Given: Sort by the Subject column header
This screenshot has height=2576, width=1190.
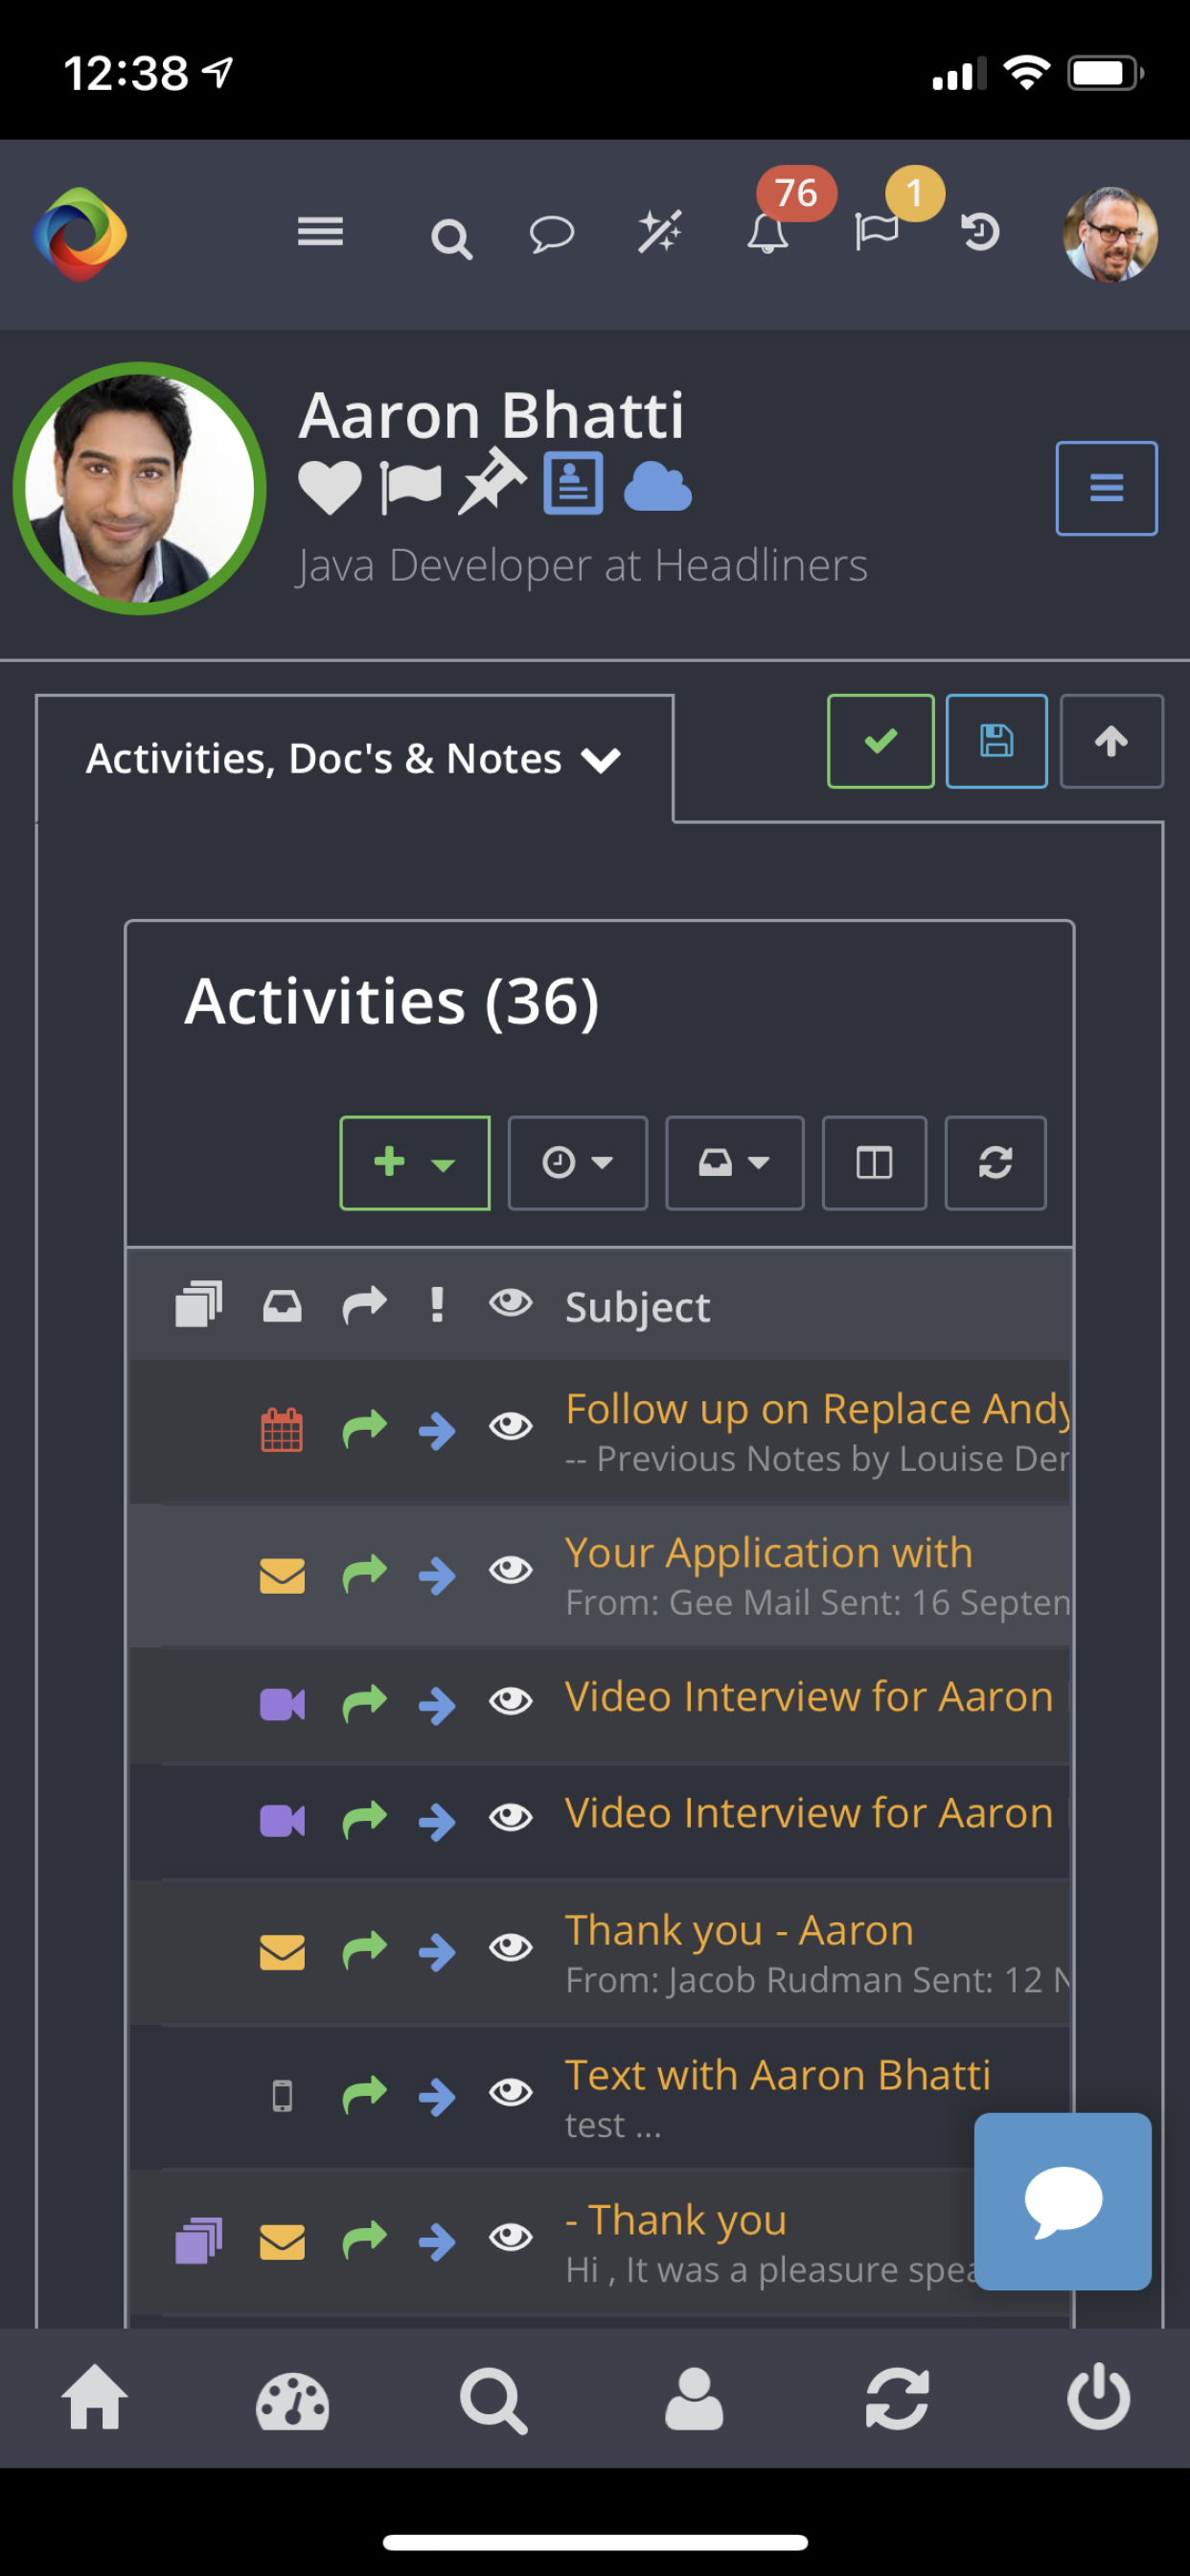Looking at the screenshot, I should pyautogui.click(x=637, y=1307).
